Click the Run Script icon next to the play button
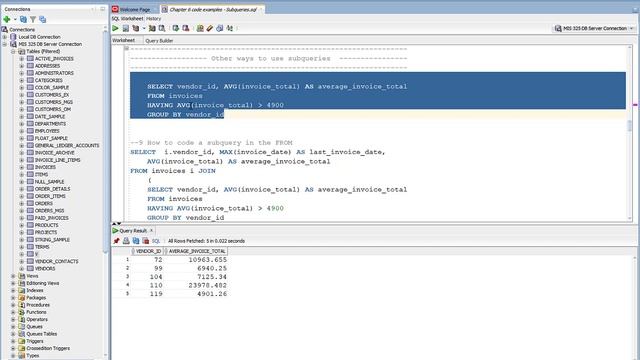 click(126, 28)
